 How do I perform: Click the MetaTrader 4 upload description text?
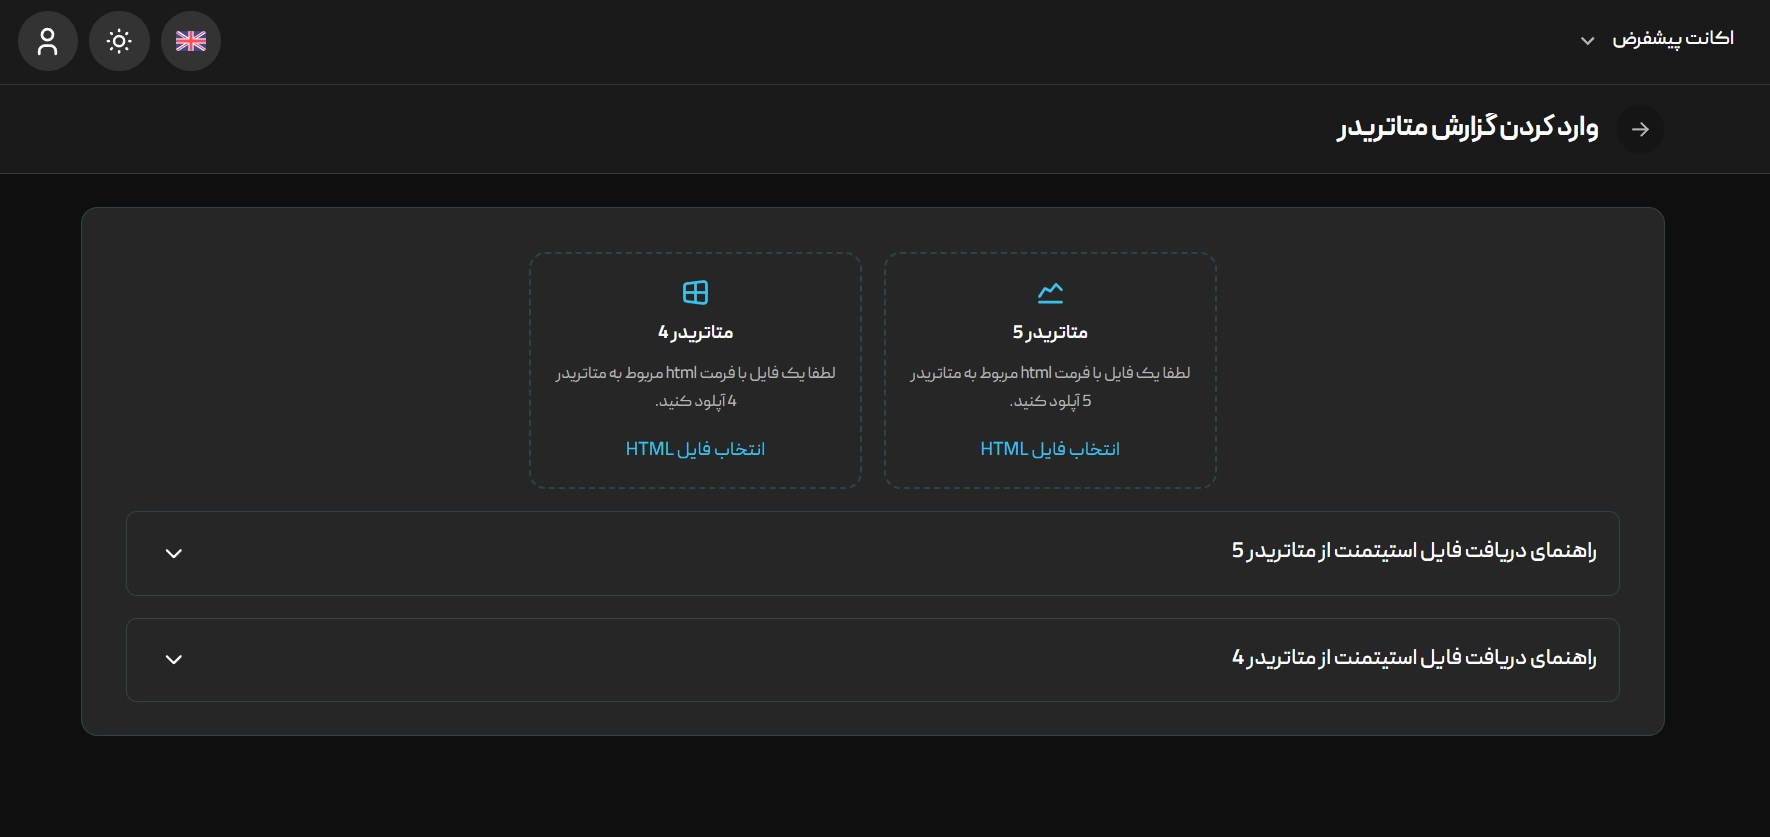(695, 387)
